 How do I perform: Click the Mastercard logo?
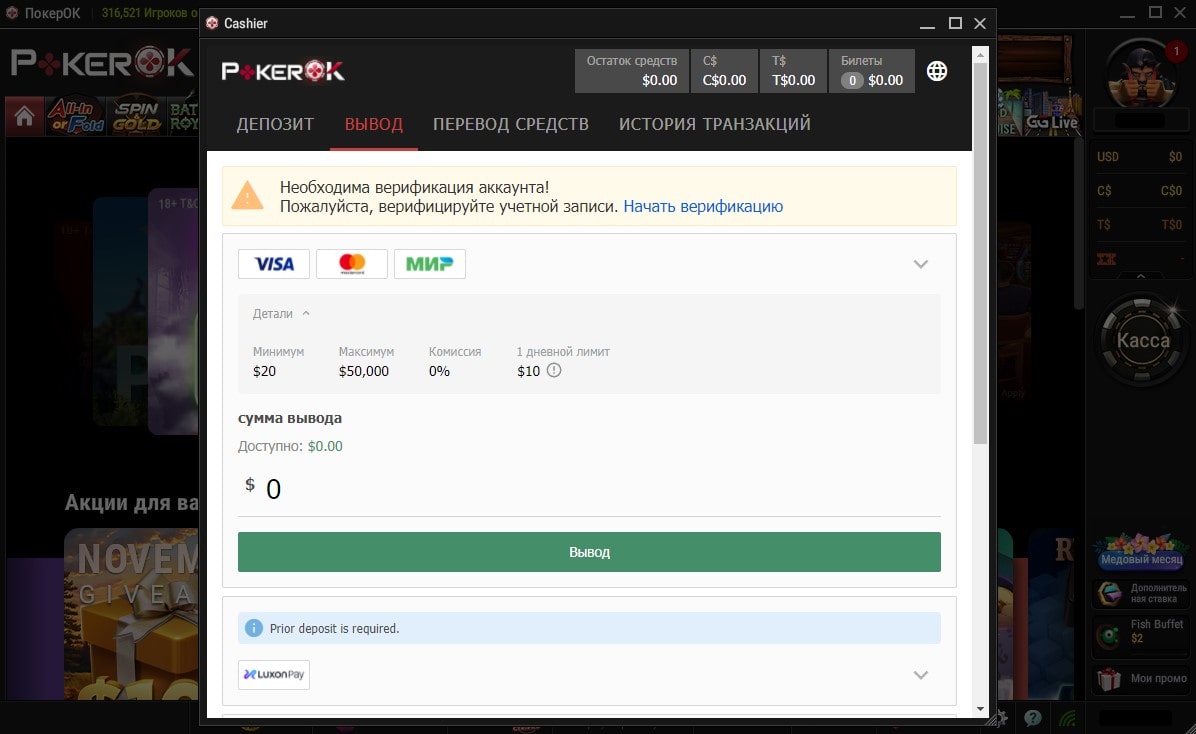pyautogui.click(x=352, y=264)
